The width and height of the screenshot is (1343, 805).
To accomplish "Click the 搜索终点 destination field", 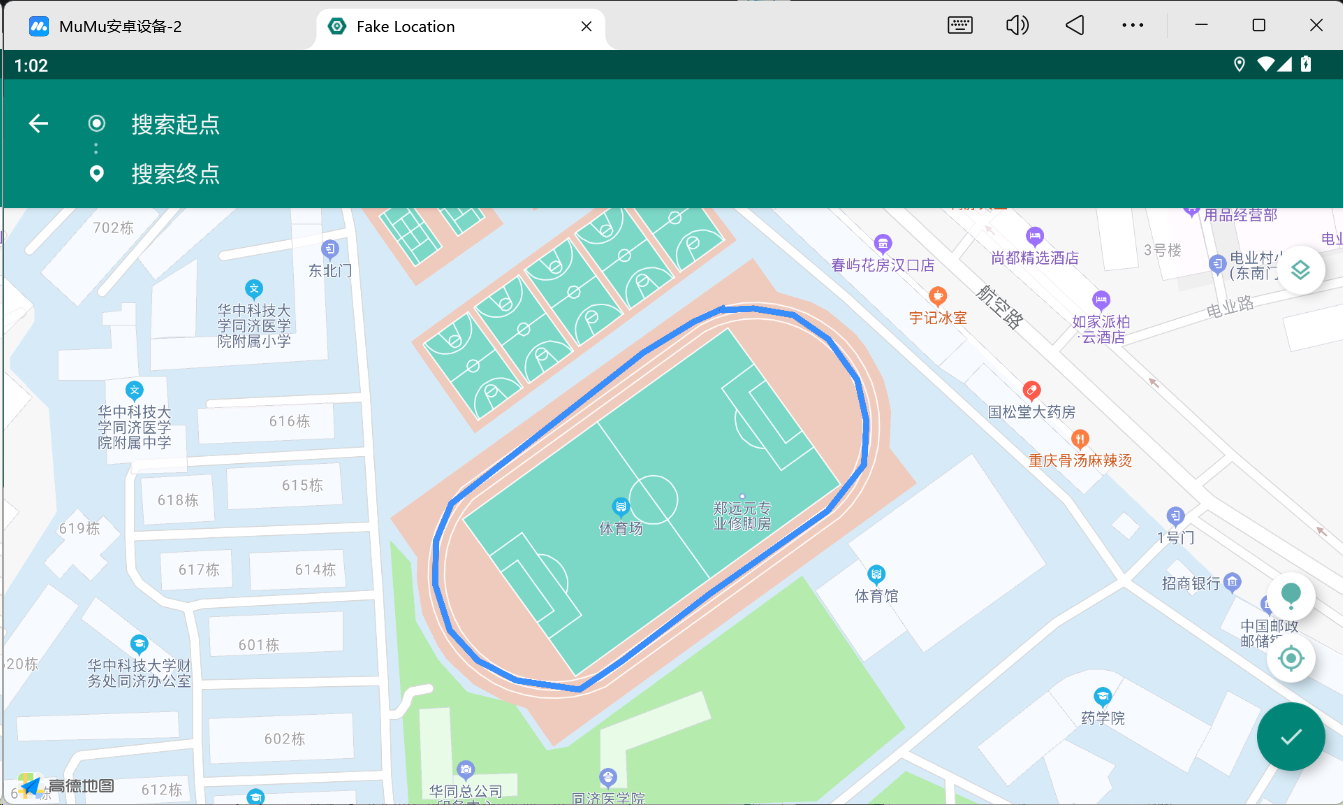I will pos(176,174).
